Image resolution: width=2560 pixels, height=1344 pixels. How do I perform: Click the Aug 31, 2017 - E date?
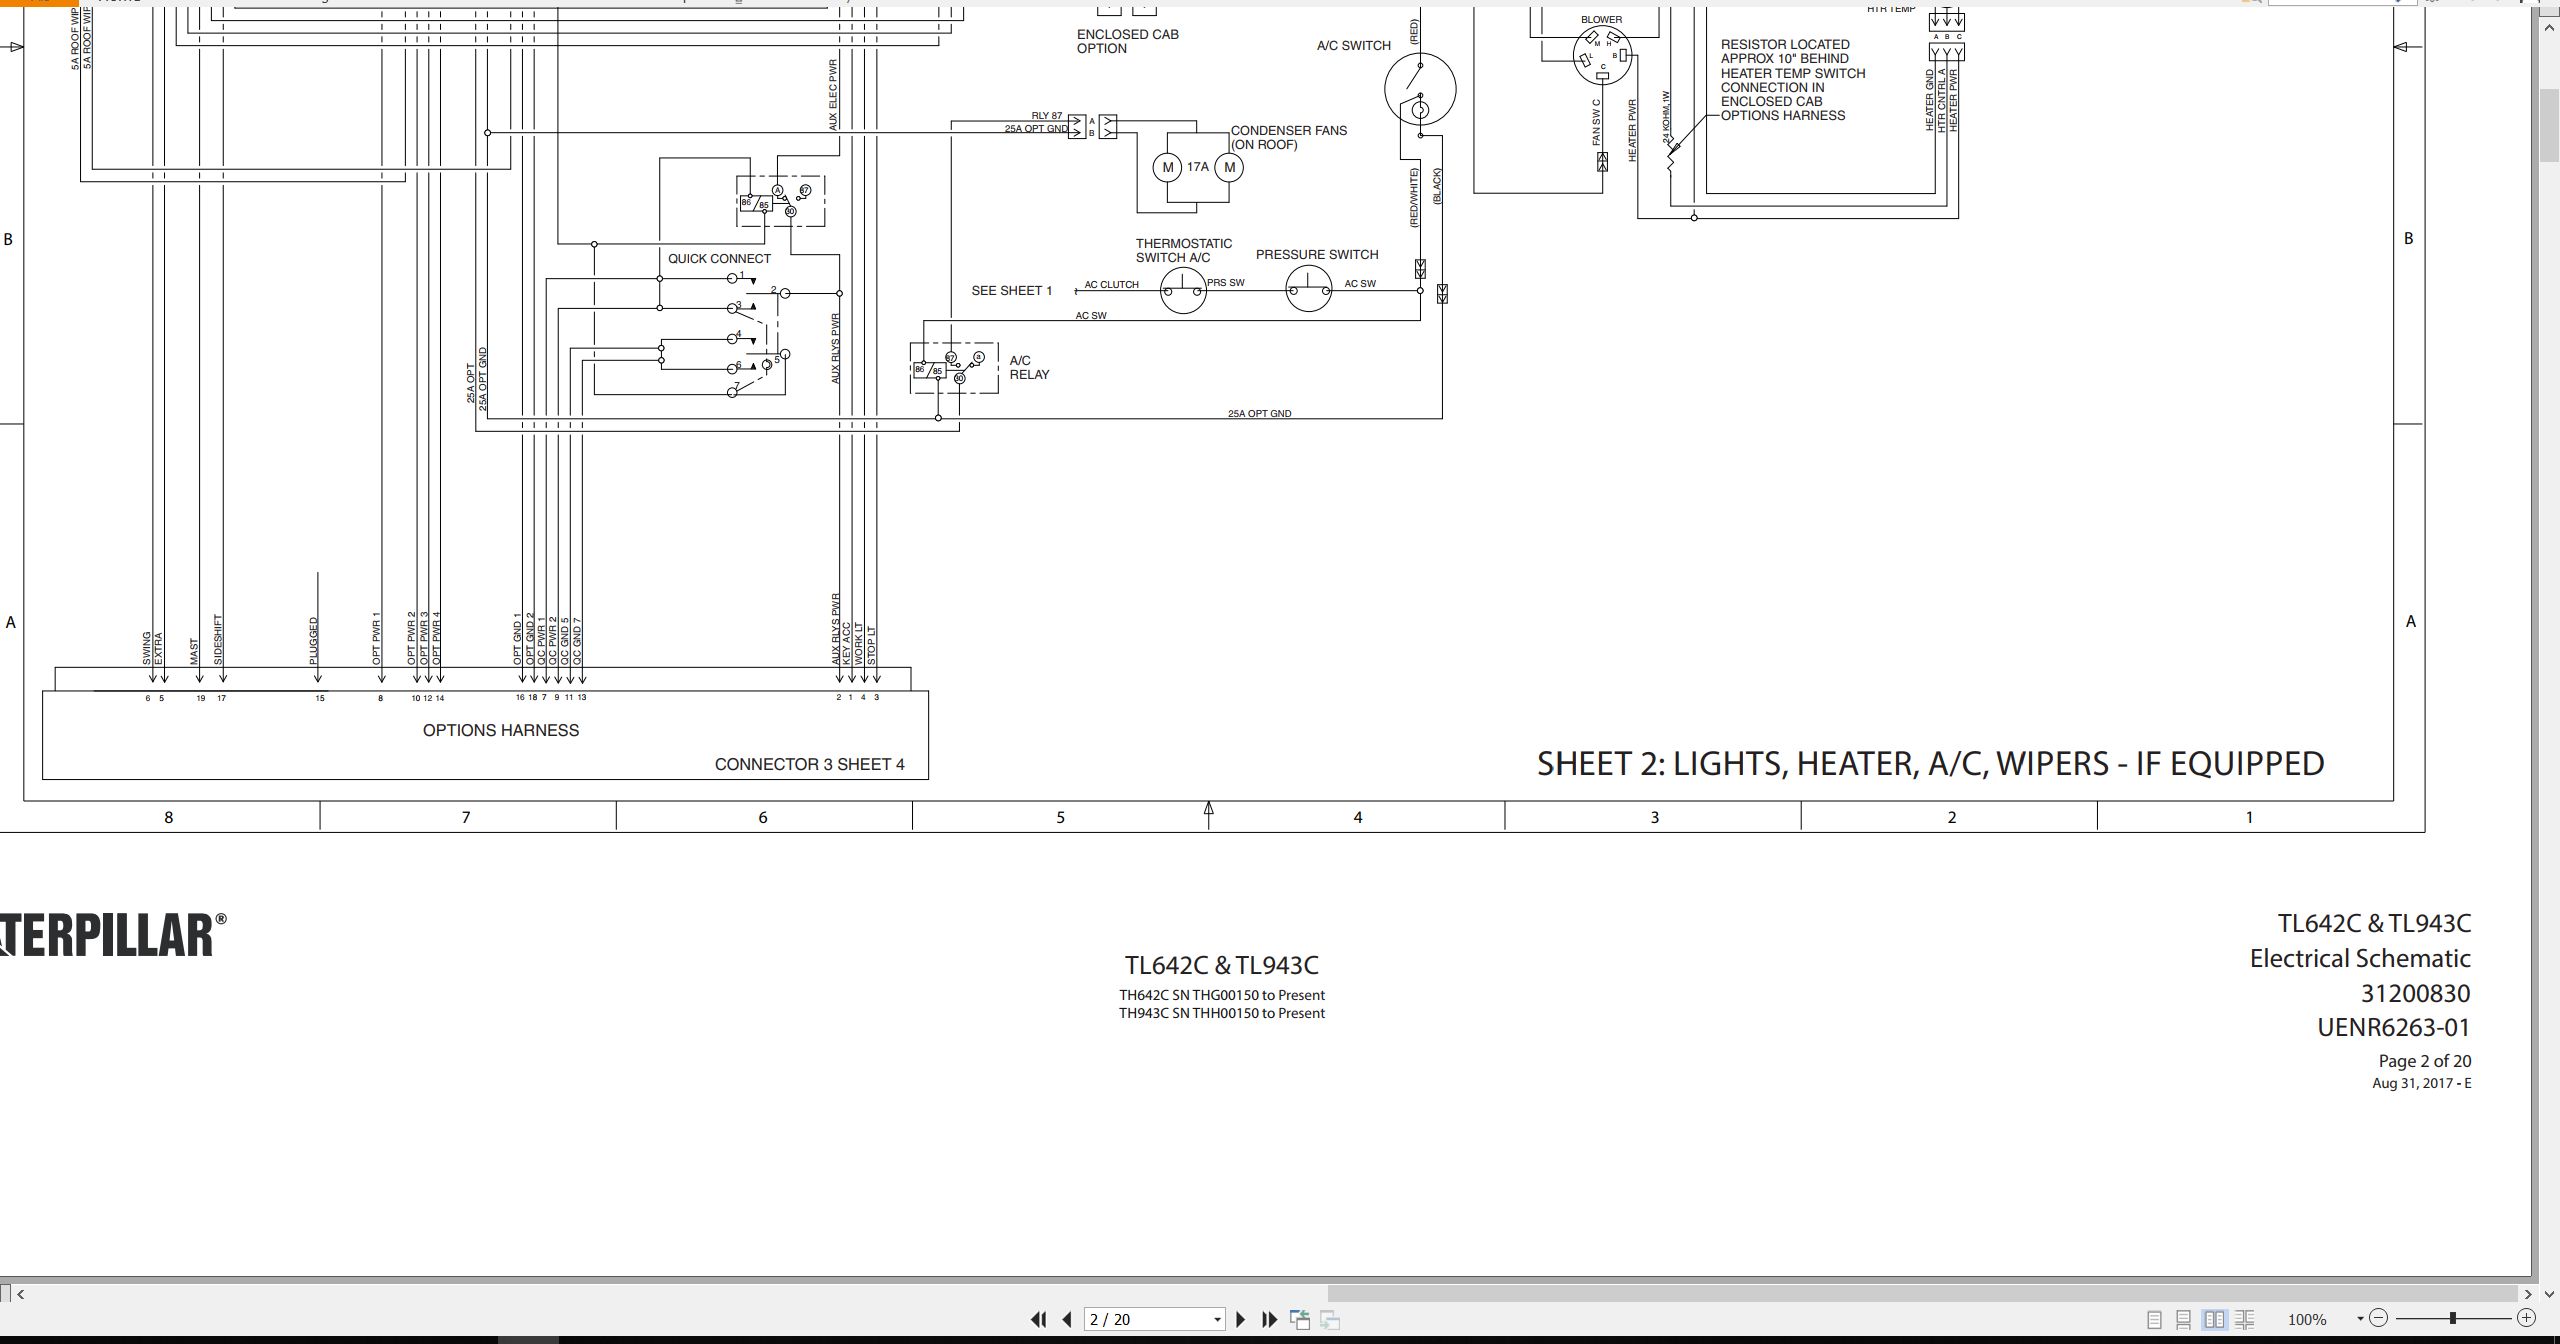[x=2422, y=1083]
